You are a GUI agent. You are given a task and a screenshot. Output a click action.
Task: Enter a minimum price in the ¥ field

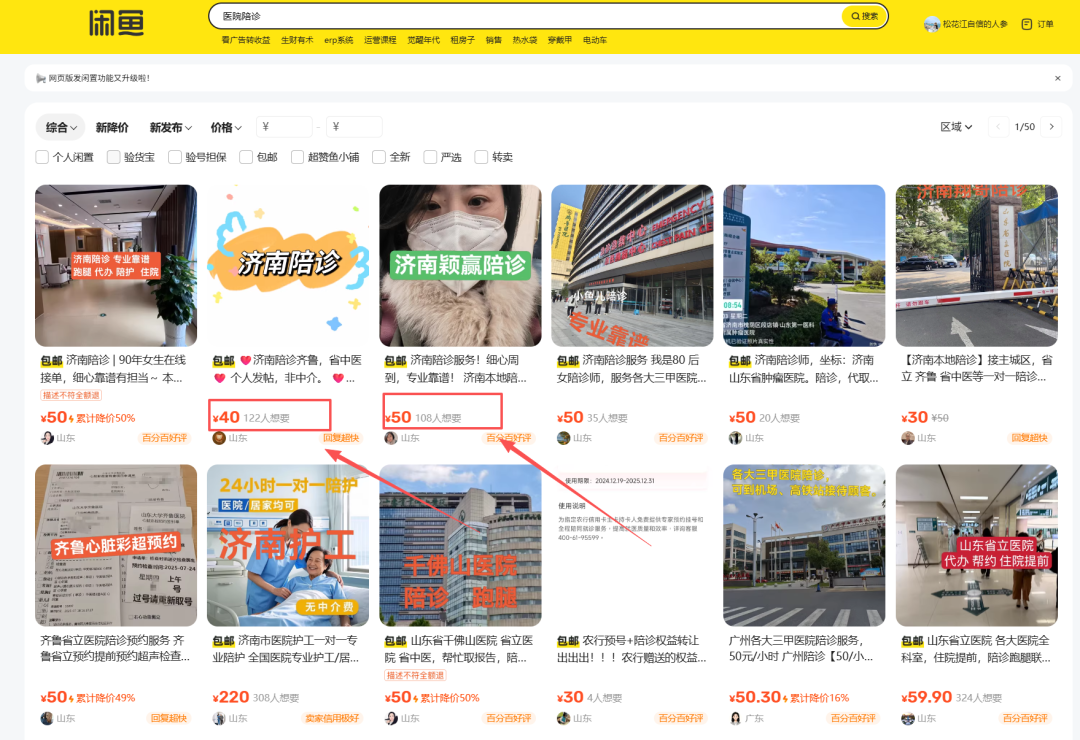point(283,127)
